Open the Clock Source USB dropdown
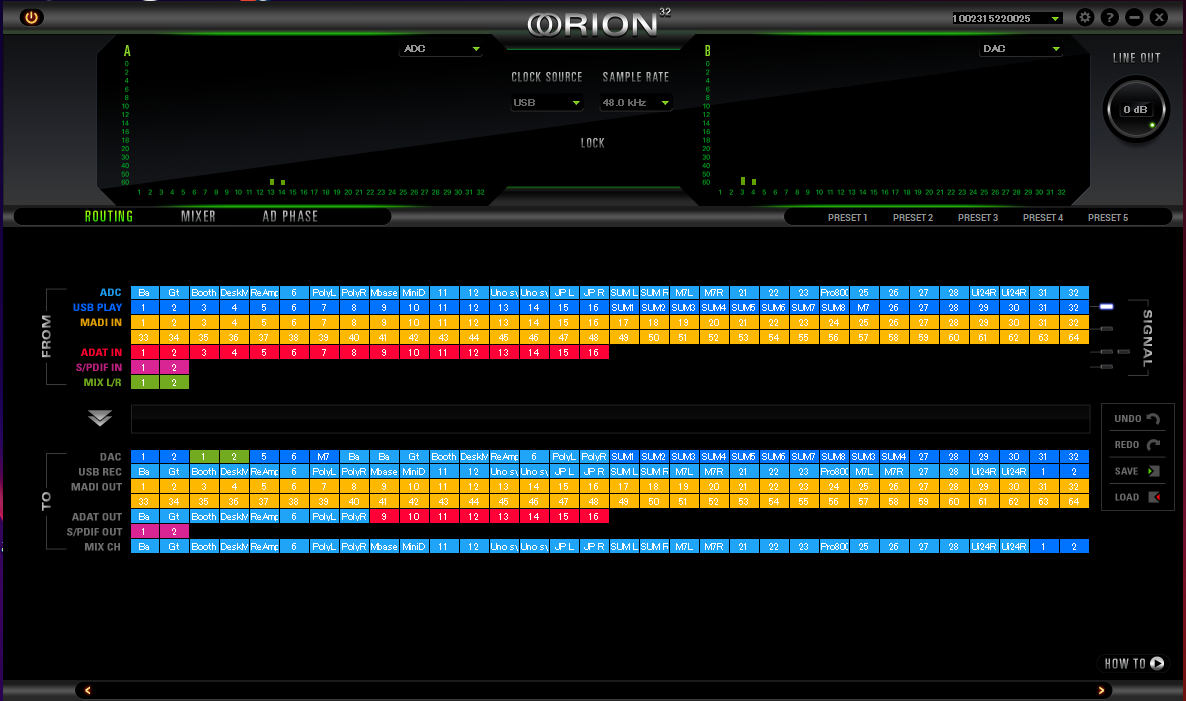Screen dimensions: 1186x701 tap(546, 102)
